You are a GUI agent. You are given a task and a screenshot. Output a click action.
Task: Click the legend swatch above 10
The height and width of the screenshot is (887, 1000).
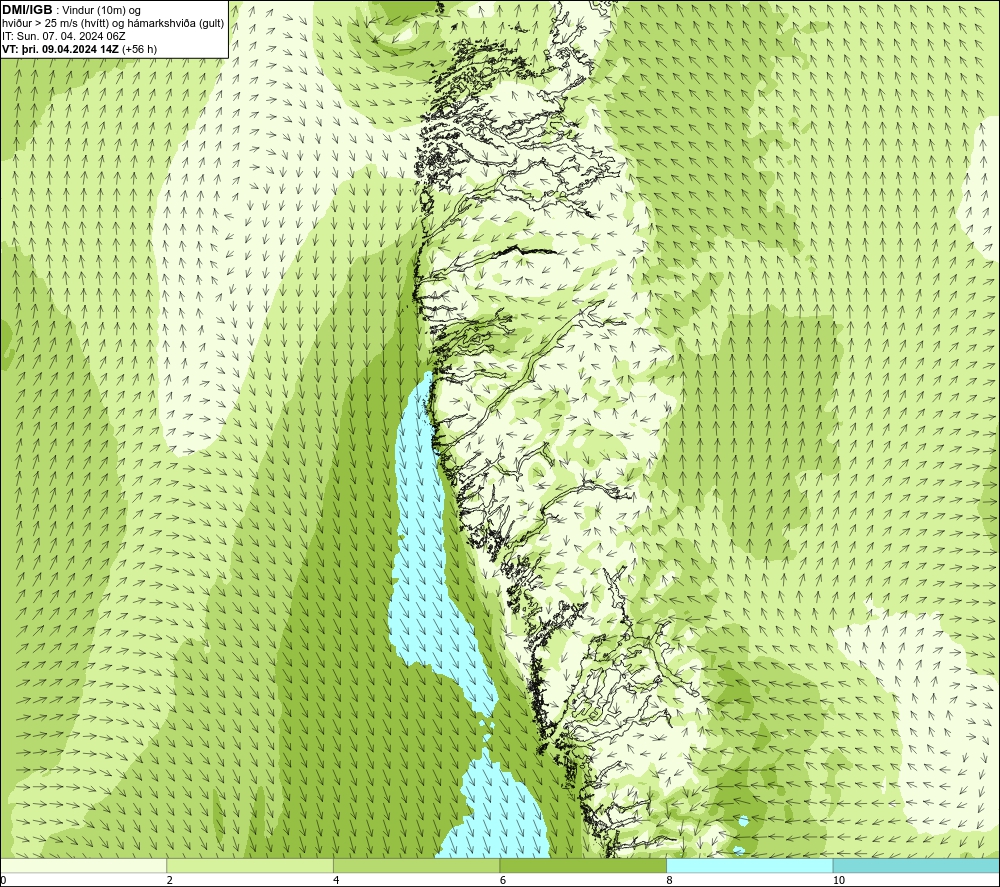916,865
